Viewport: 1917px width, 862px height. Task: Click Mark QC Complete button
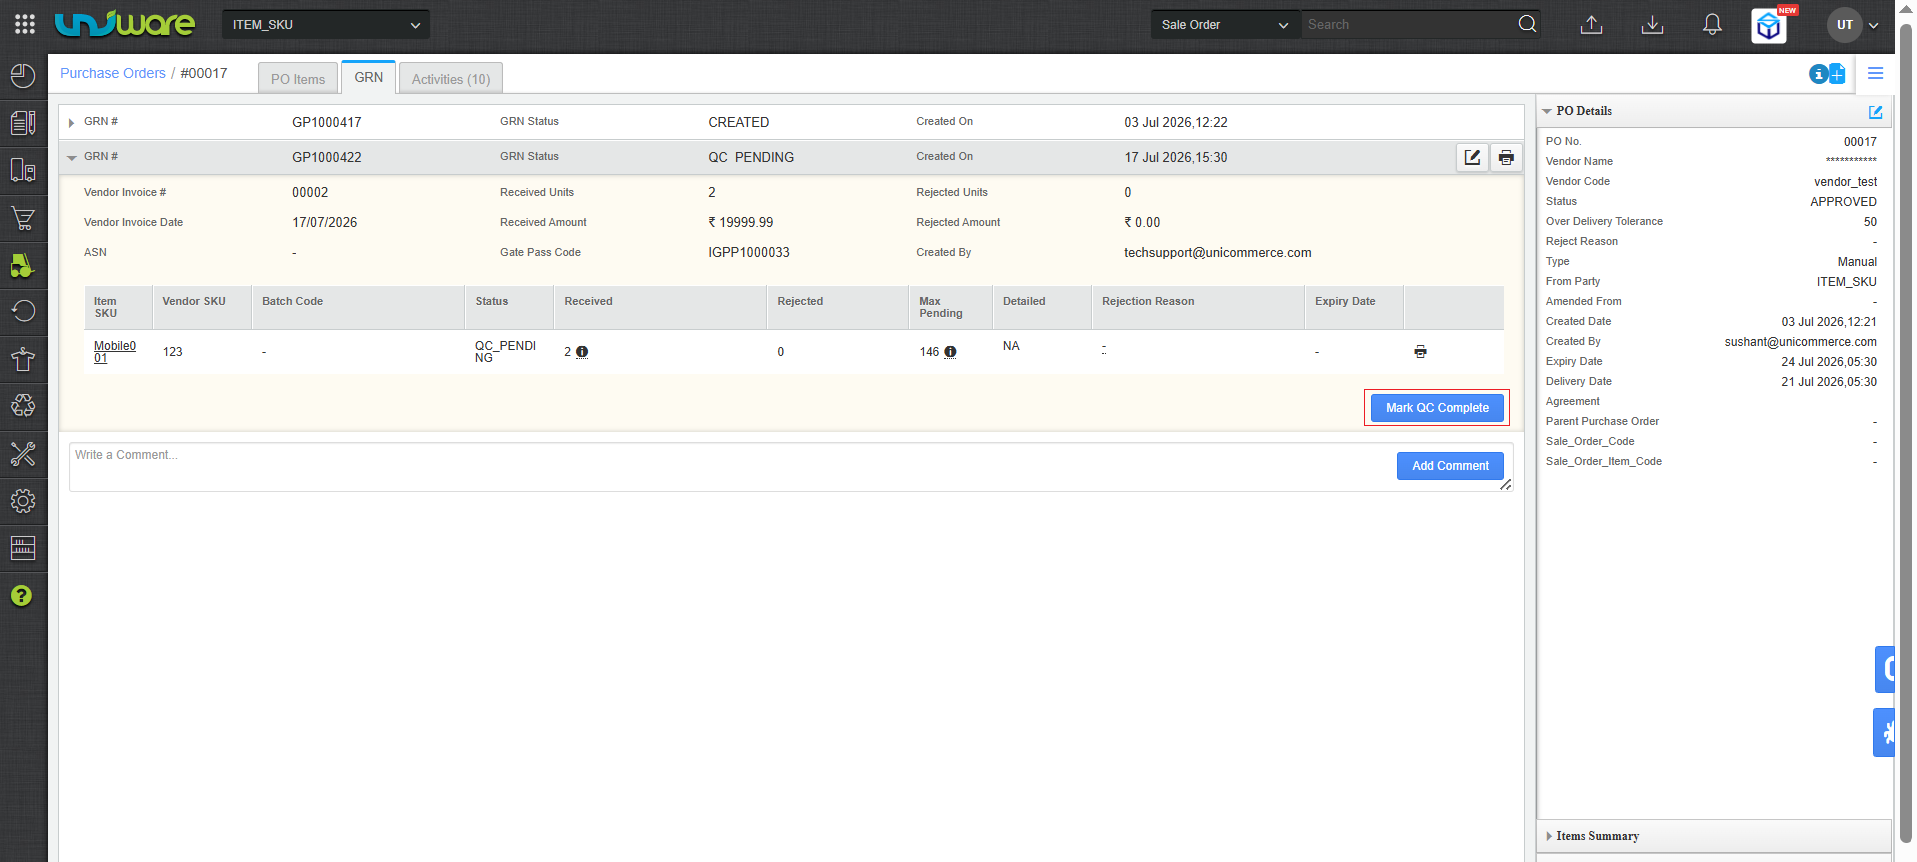click(x=1437, y=408)
